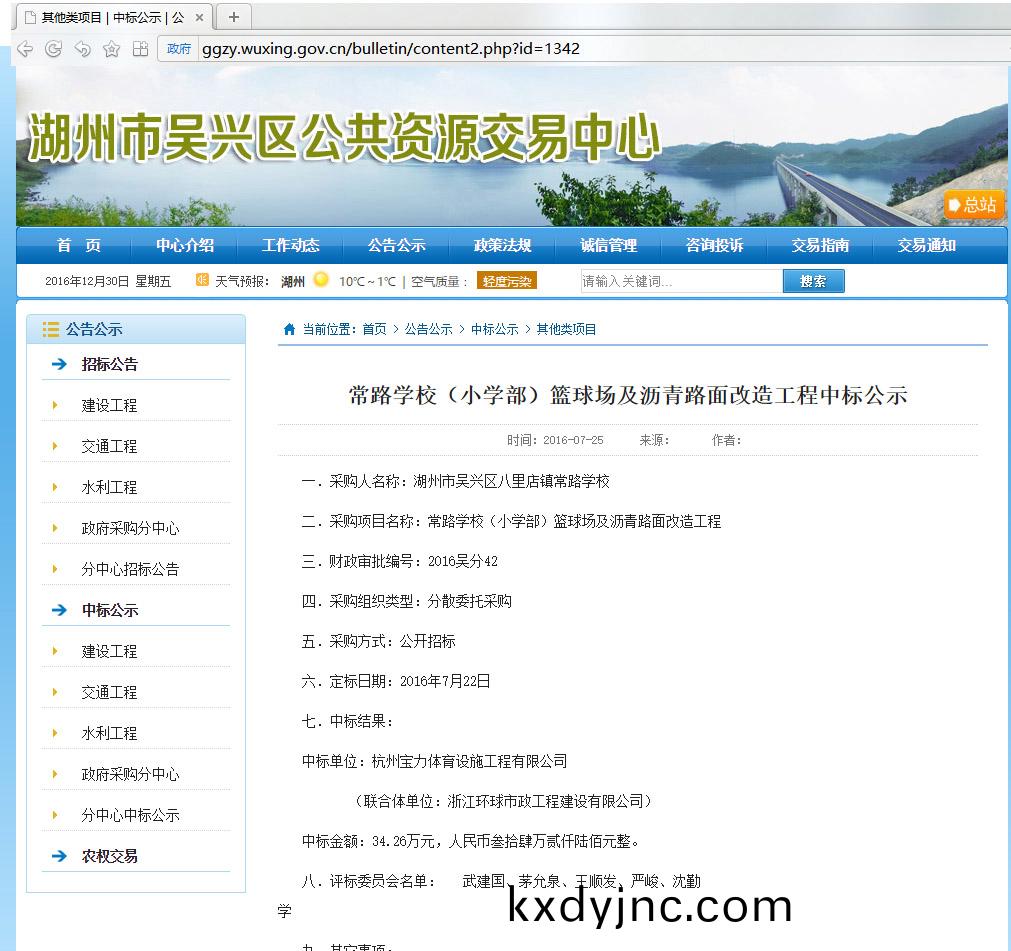Image resolution: width=1011 pixels, height=951 pixels.
Task: Click the undo/restore page icon in toolbar
Action: tap(83, 49)
